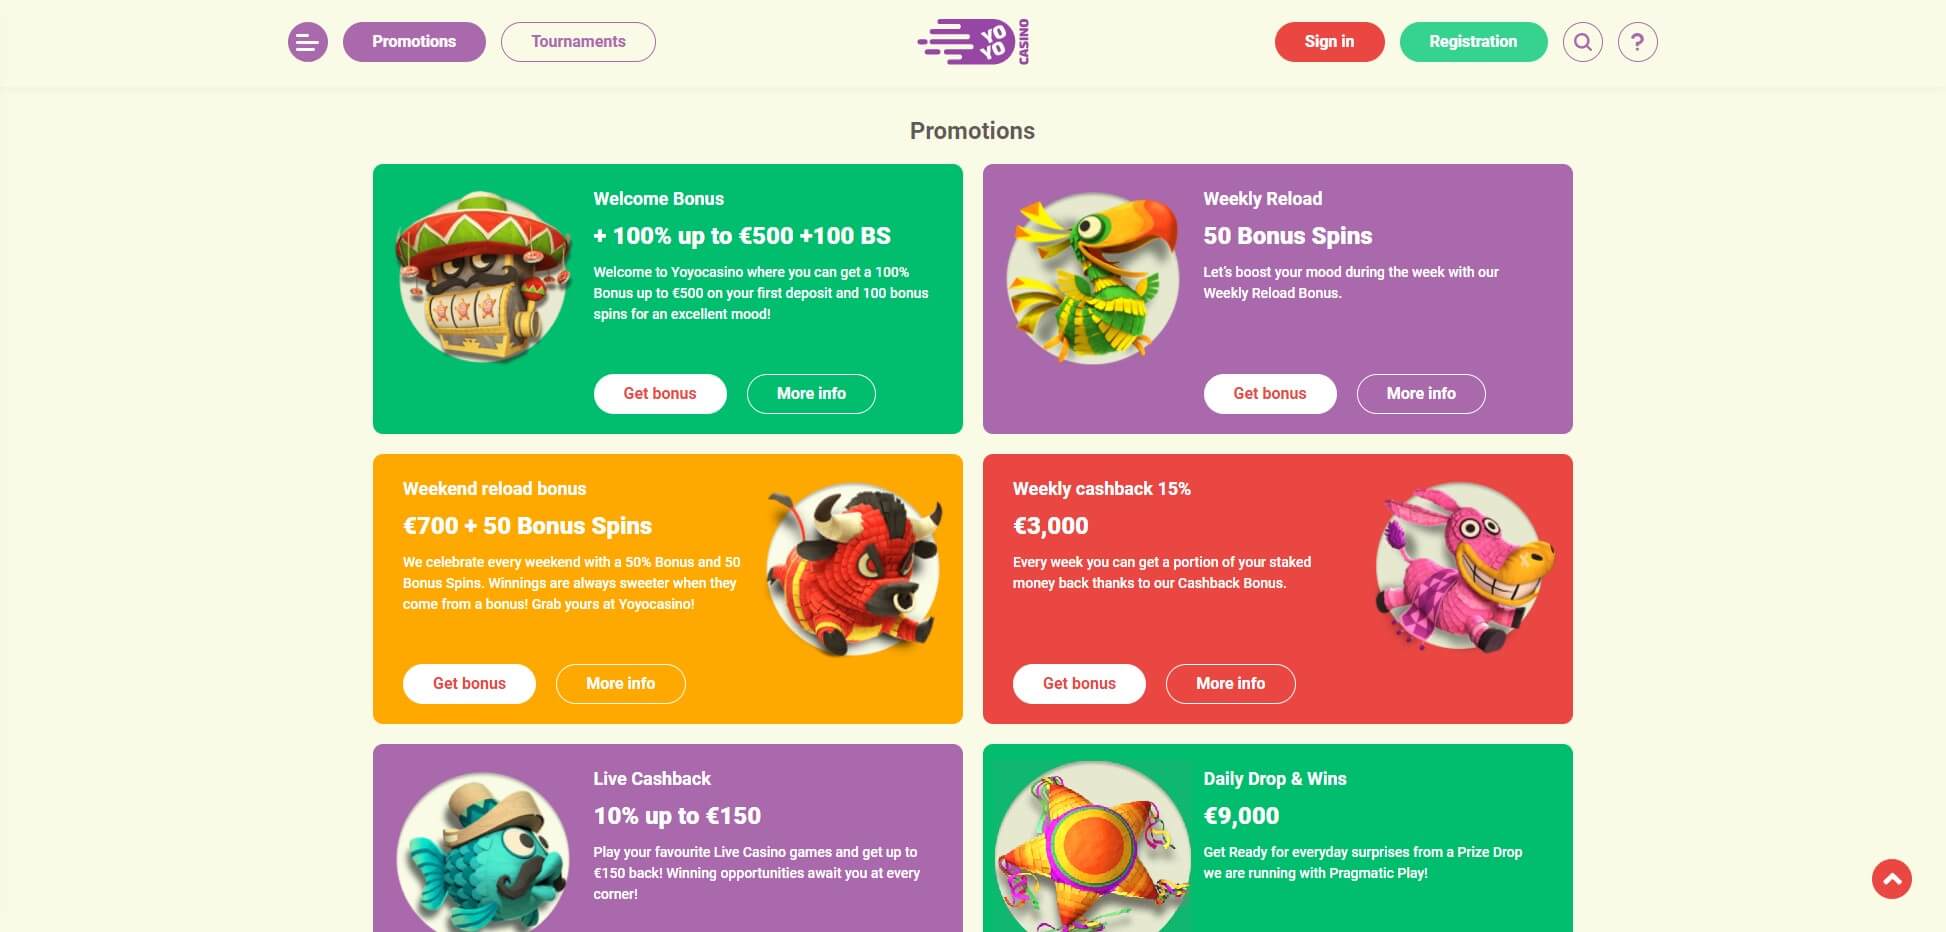This screenshot has height=932, width=1946.
Task: Click the pink donkey piñata image
Action: [1463, 568]
